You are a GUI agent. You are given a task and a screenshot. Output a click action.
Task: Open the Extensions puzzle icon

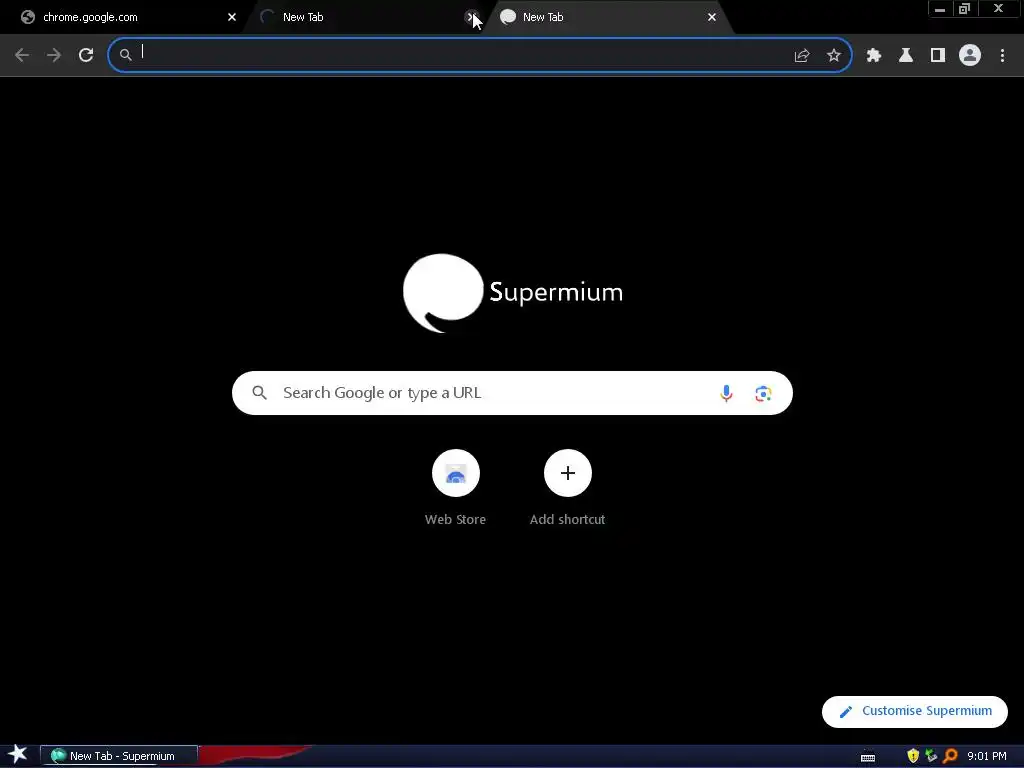coord(874,56)
